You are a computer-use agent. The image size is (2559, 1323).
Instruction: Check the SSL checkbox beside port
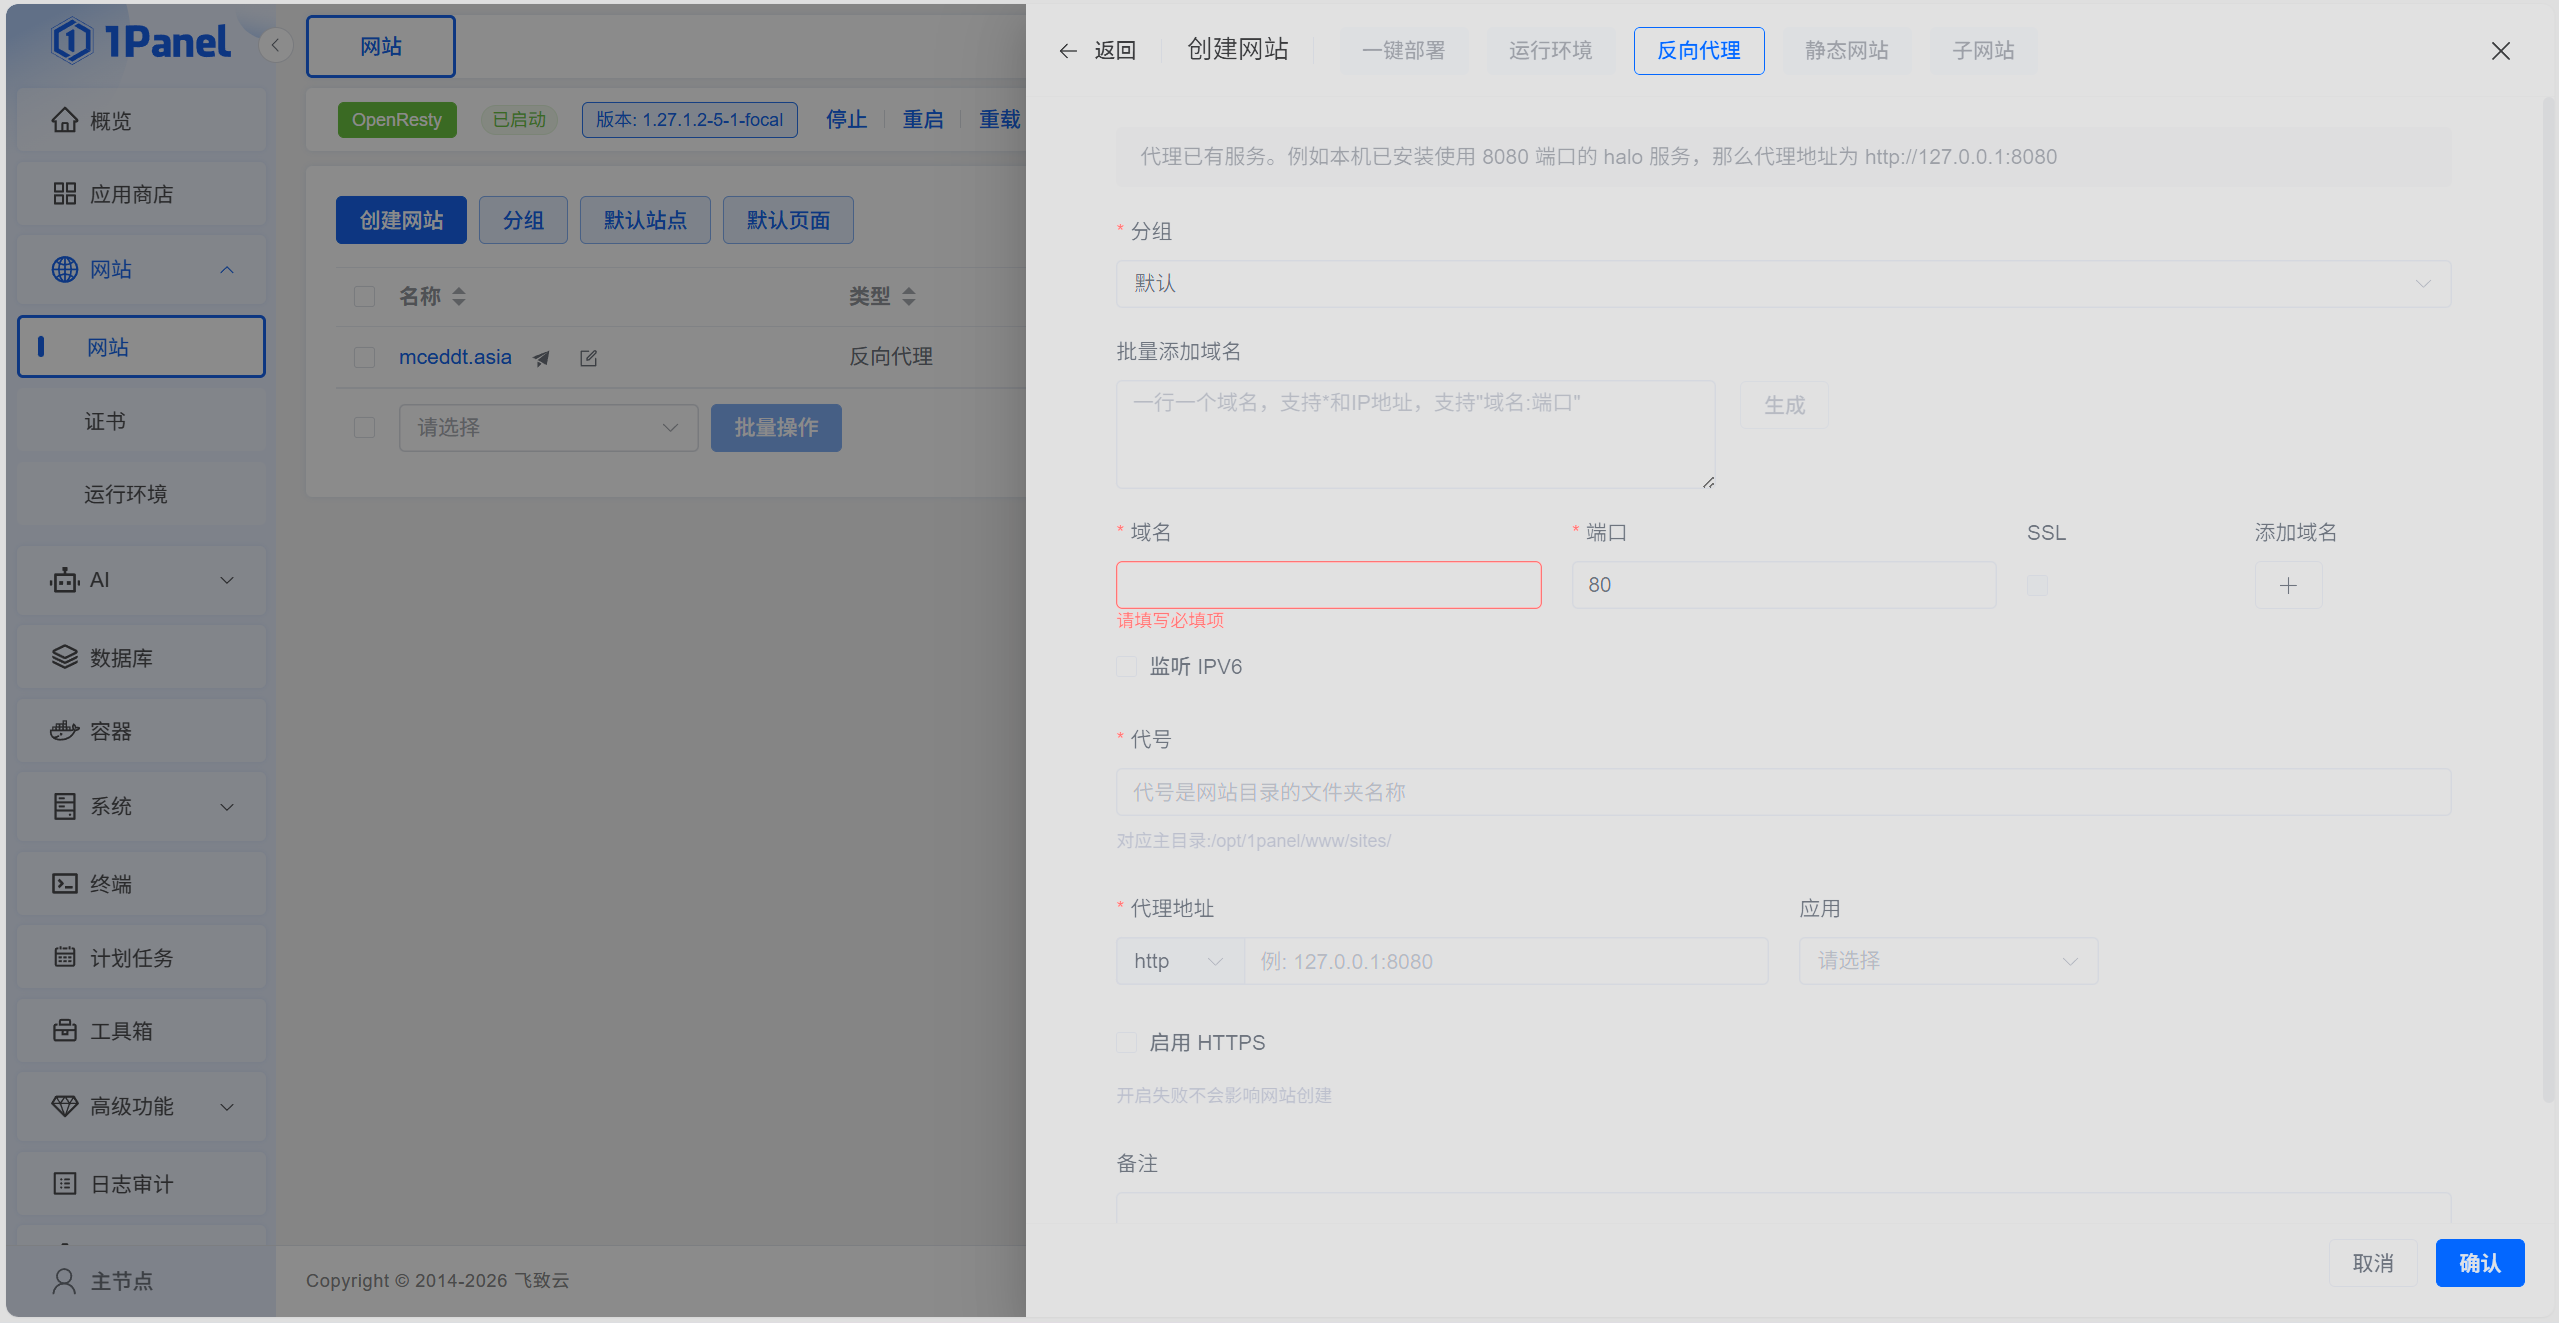click(2037, 585)
